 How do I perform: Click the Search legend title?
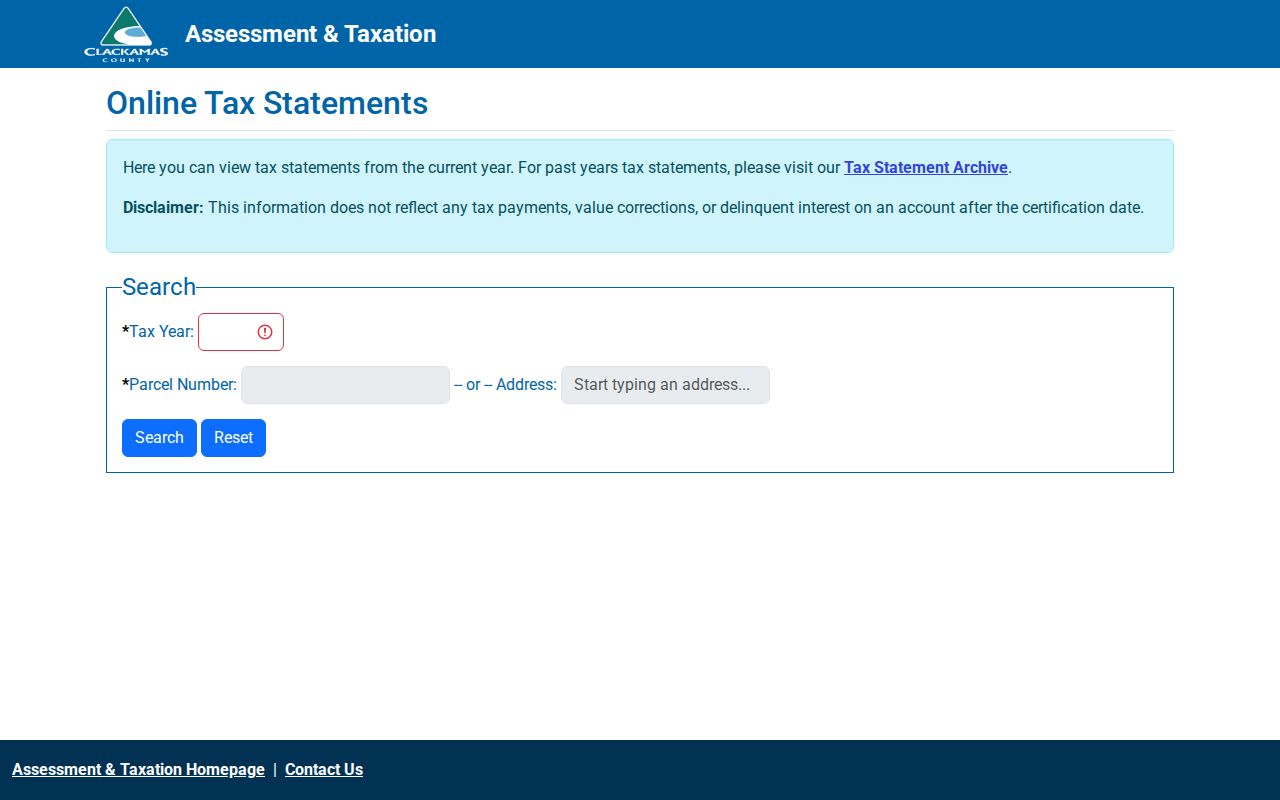[x=159, y=287]
